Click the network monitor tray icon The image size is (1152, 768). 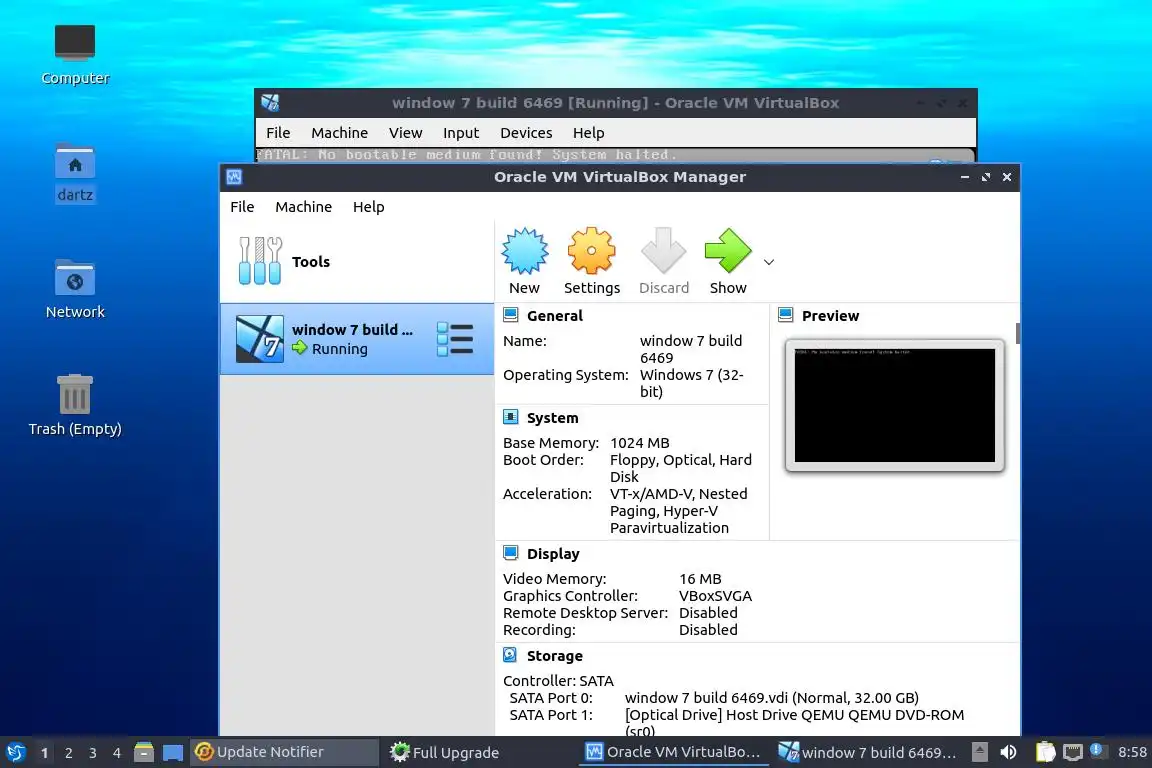click(x=1073, y=752)
